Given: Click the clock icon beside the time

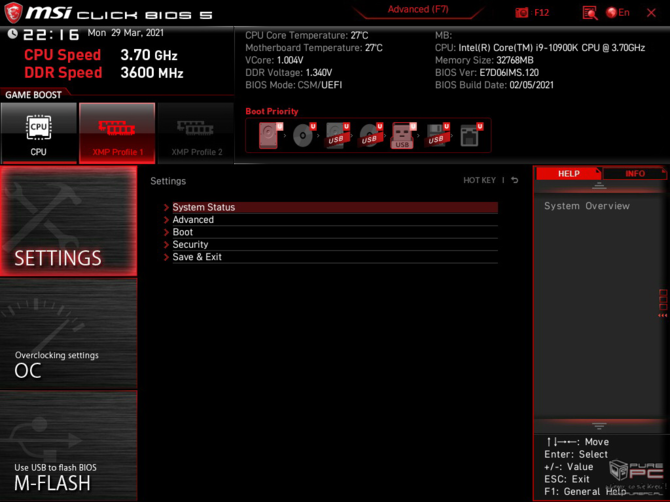Looking at the screenshot, I should click(x=12, y=33).
